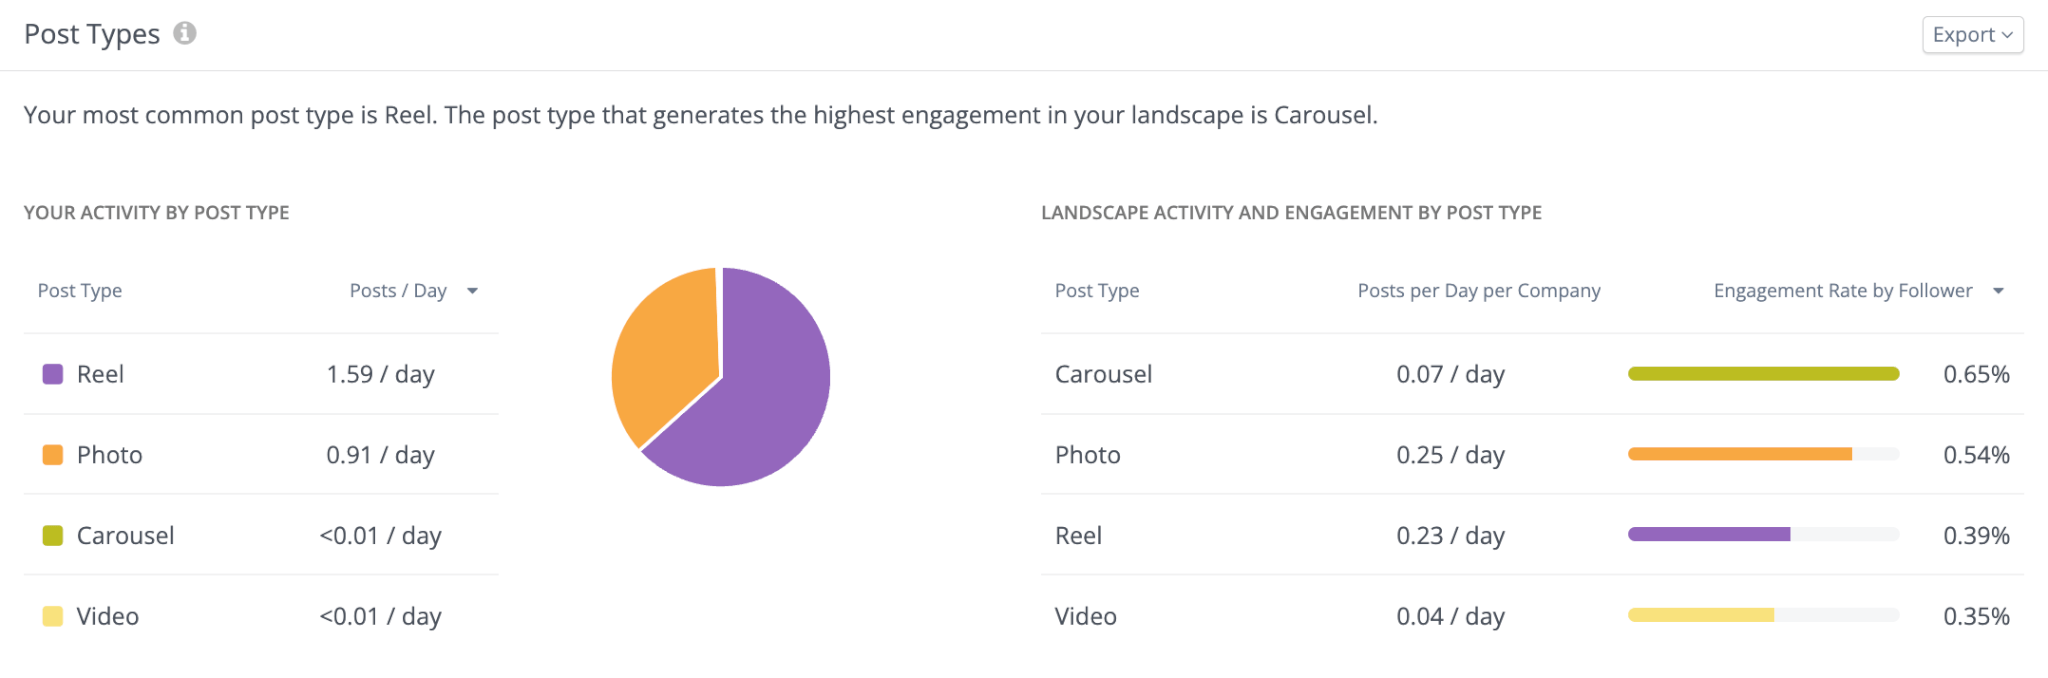Click the purple Reel legend square
This screenshot has width=2048, height=678.
(52, 373)
